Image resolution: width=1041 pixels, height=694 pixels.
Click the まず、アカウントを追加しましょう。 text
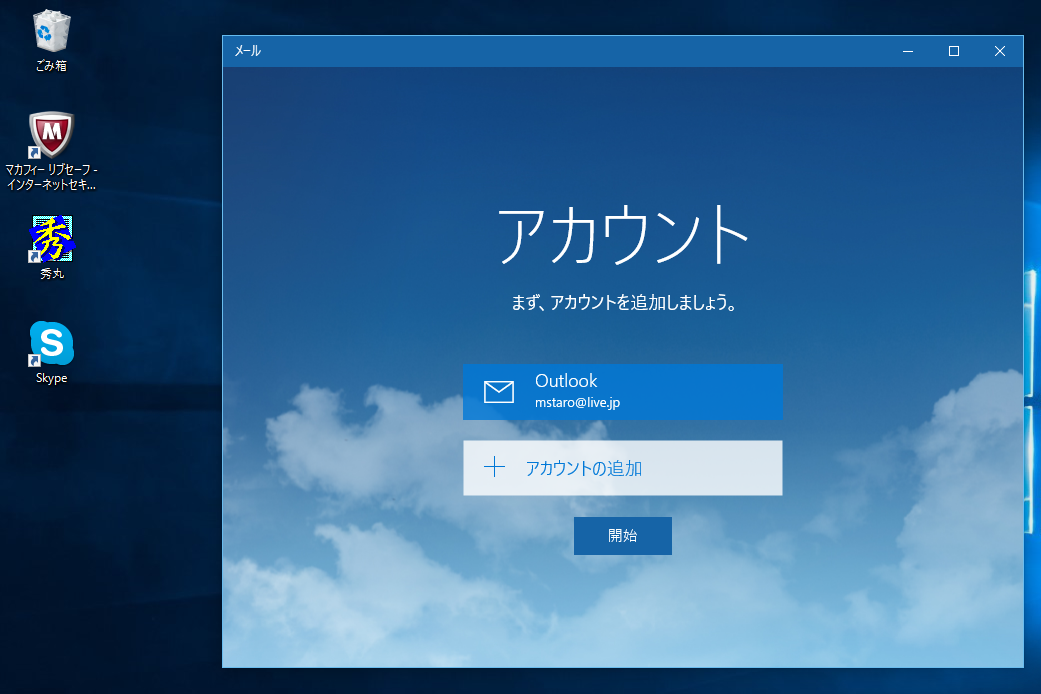623,303
